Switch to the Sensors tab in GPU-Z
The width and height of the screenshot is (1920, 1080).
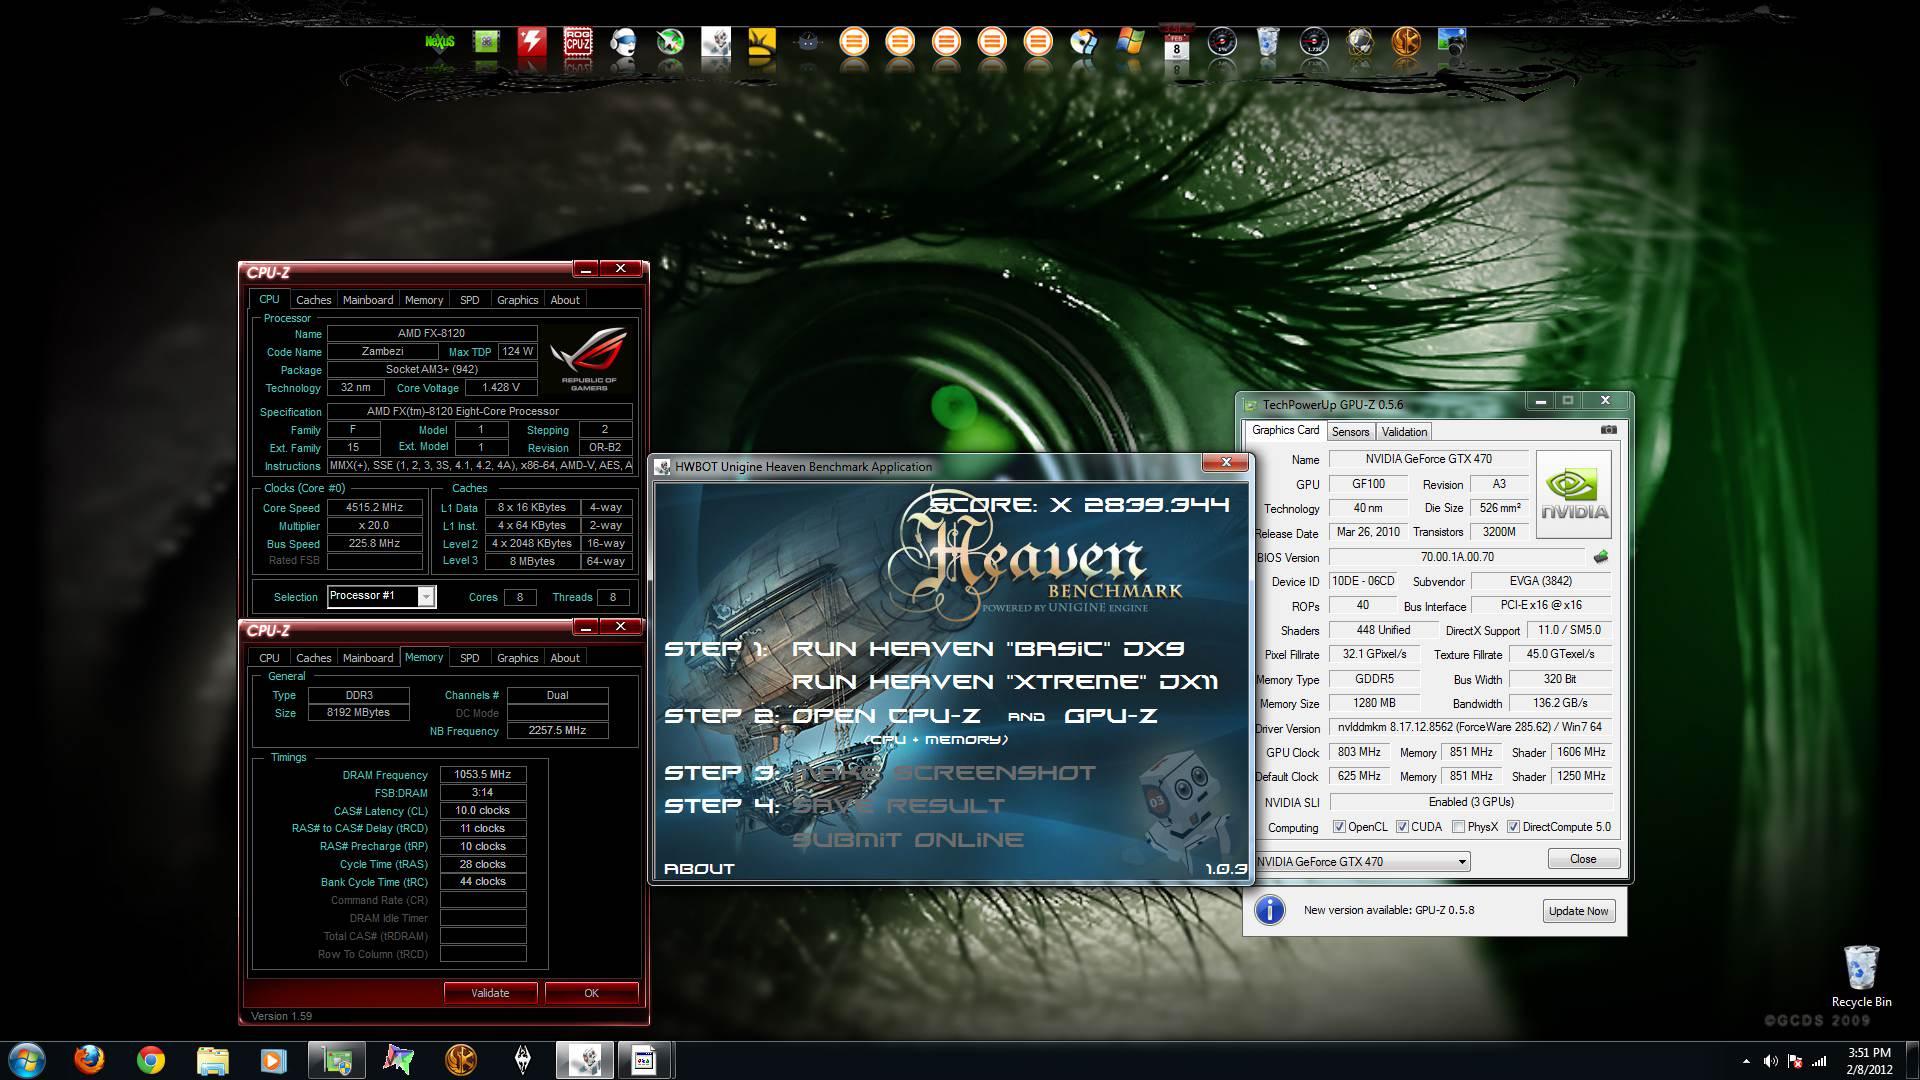pyautogui.click(x=1350, y=432)
